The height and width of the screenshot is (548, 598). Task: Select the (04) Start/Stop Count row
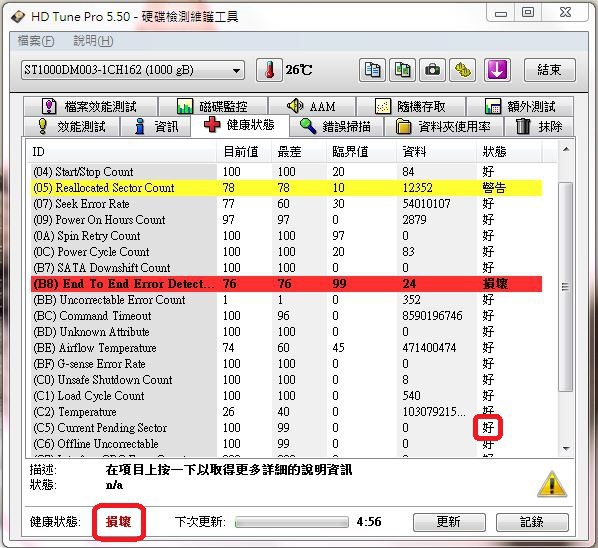pyautogui.click(x=286, y=172)
